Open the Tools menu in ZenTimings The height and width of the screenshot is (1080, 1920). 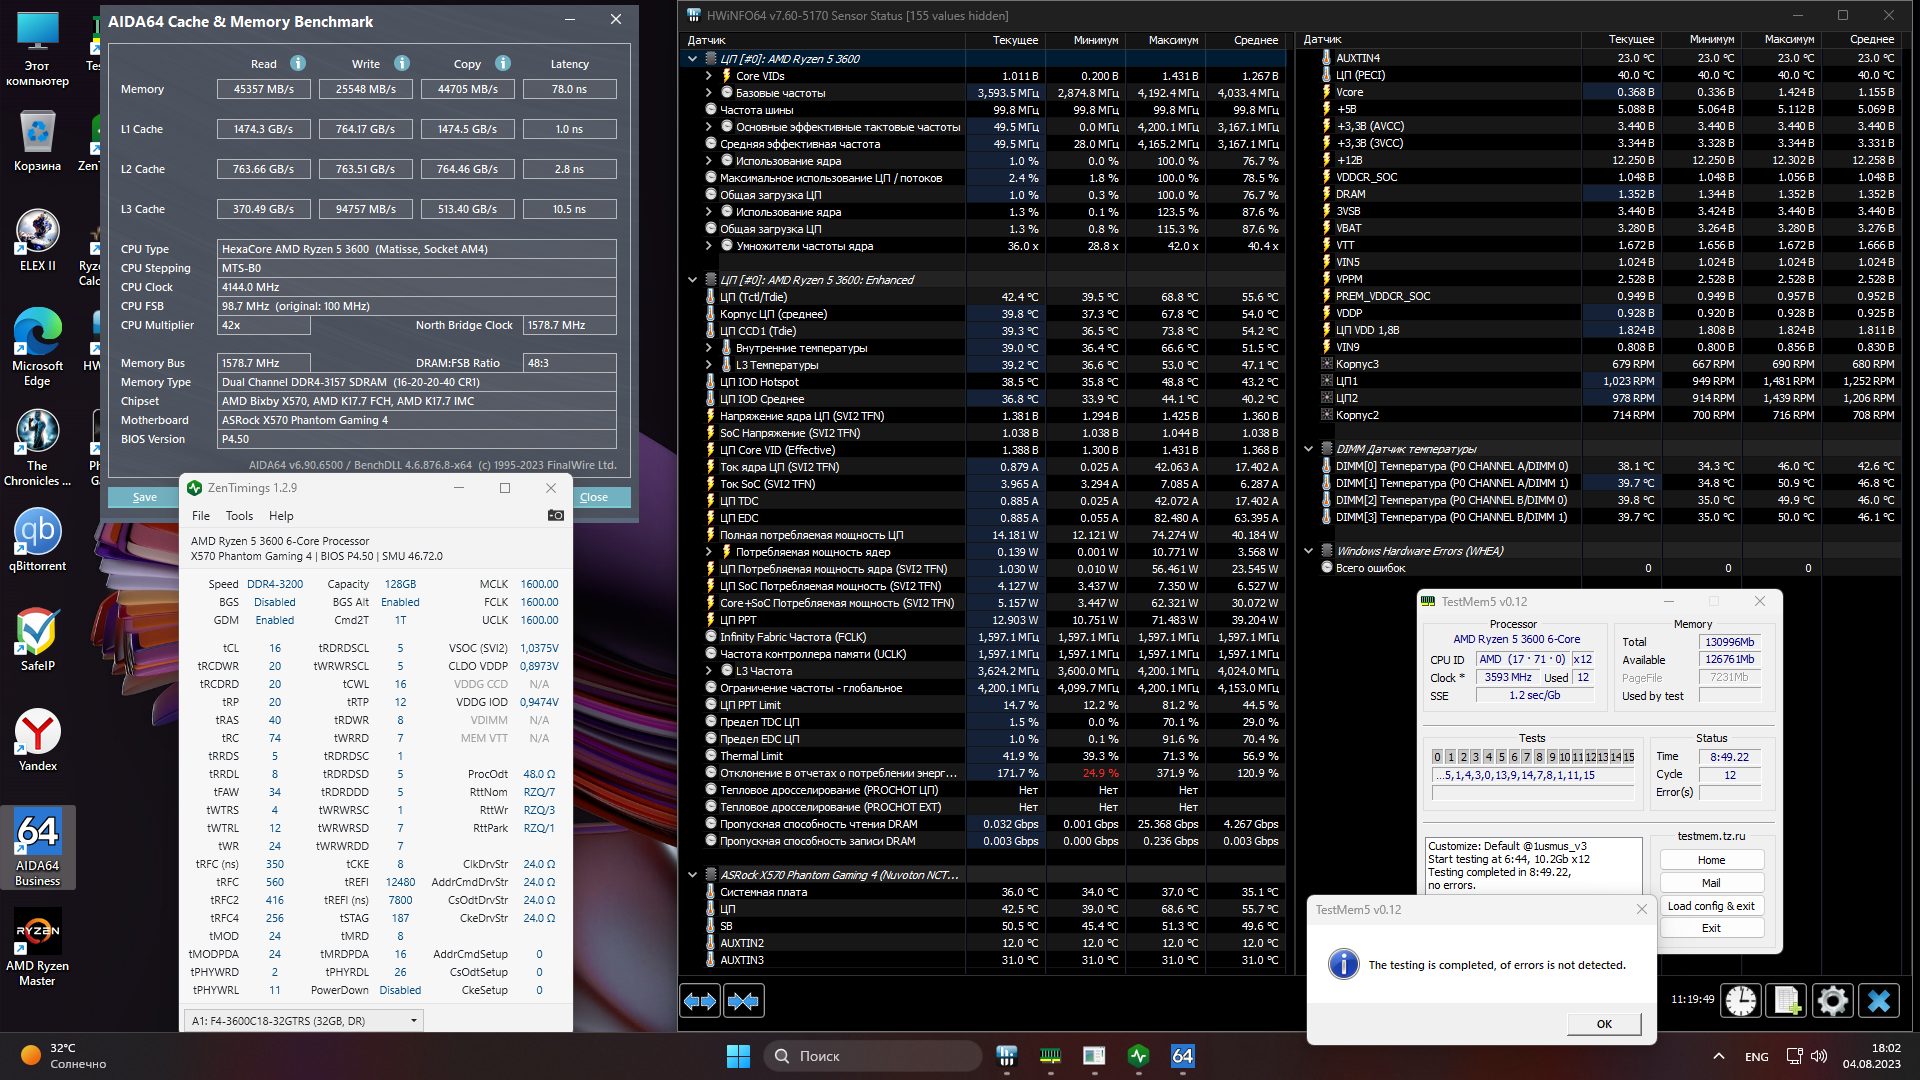click(239, 516)
